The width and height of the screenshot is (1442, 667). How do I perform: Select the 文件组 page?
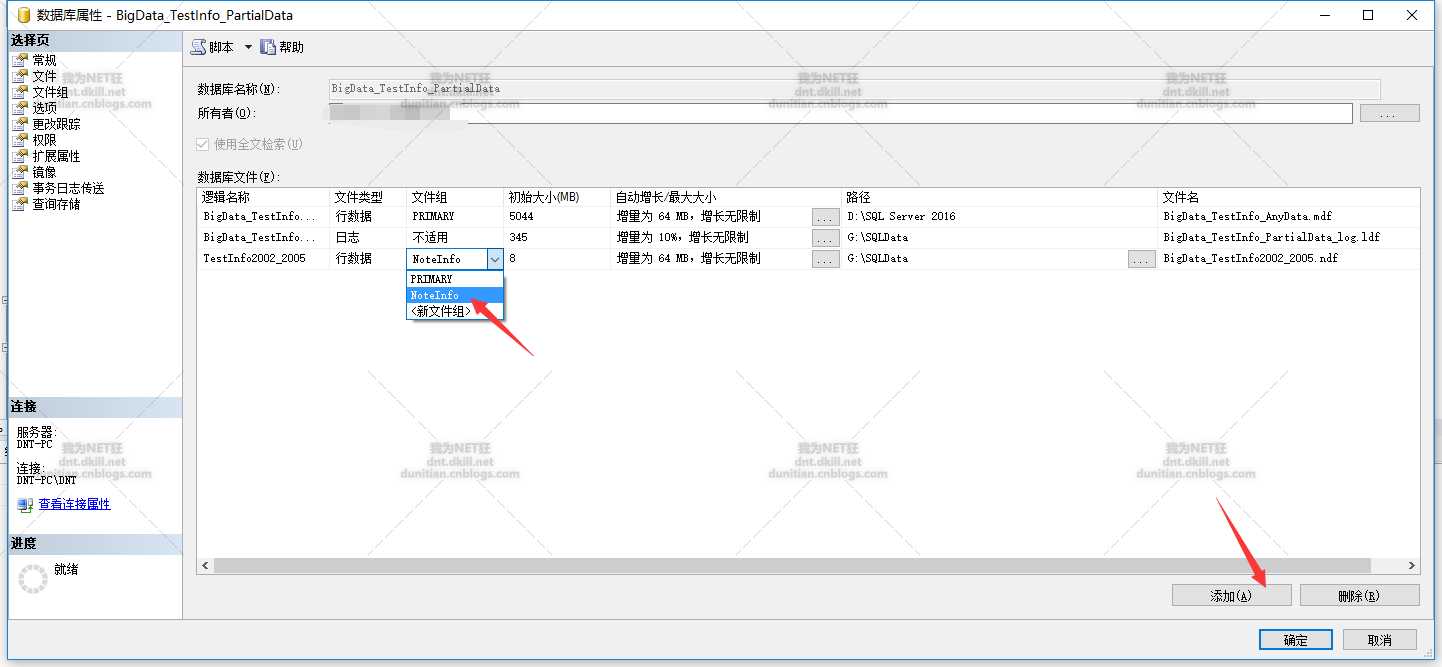(50, 92)
